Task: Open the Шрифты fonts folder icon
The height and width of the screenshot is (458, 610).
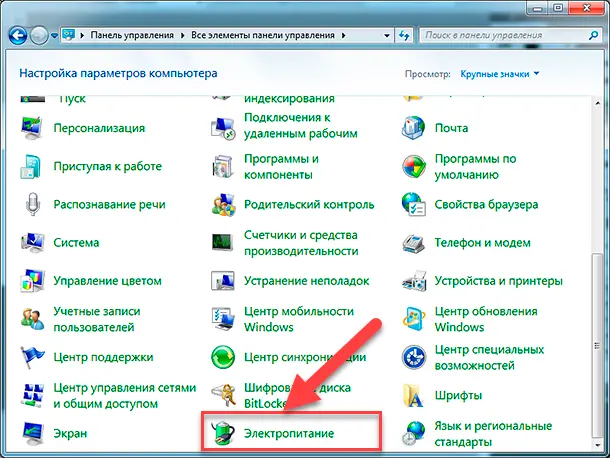Action: click(413, 395)
